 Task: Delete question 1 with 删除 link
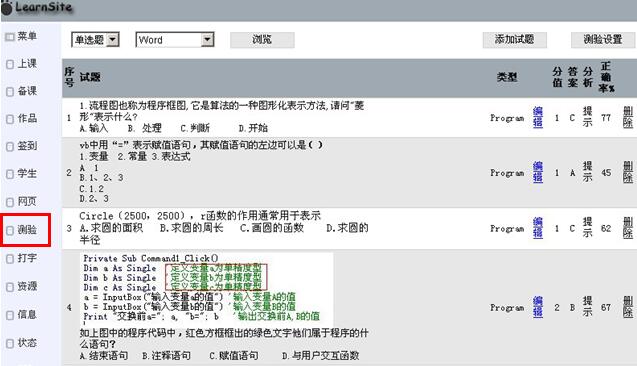(x=628, y=117)
